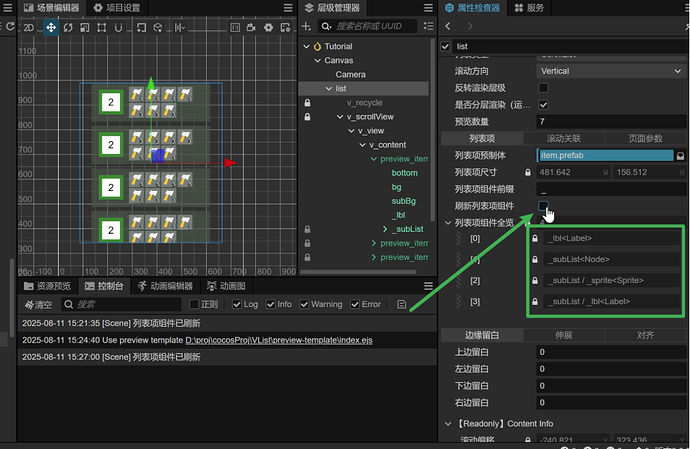Open the hierarchy panel hamburger menu
The height and width of the screenshot is (449, 690).
[428, 8]
